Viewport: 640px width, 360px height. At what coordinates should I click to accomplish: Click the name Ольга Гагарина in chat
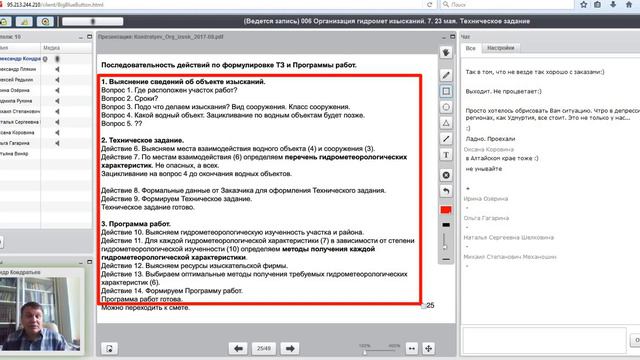[x=486, y=218]
